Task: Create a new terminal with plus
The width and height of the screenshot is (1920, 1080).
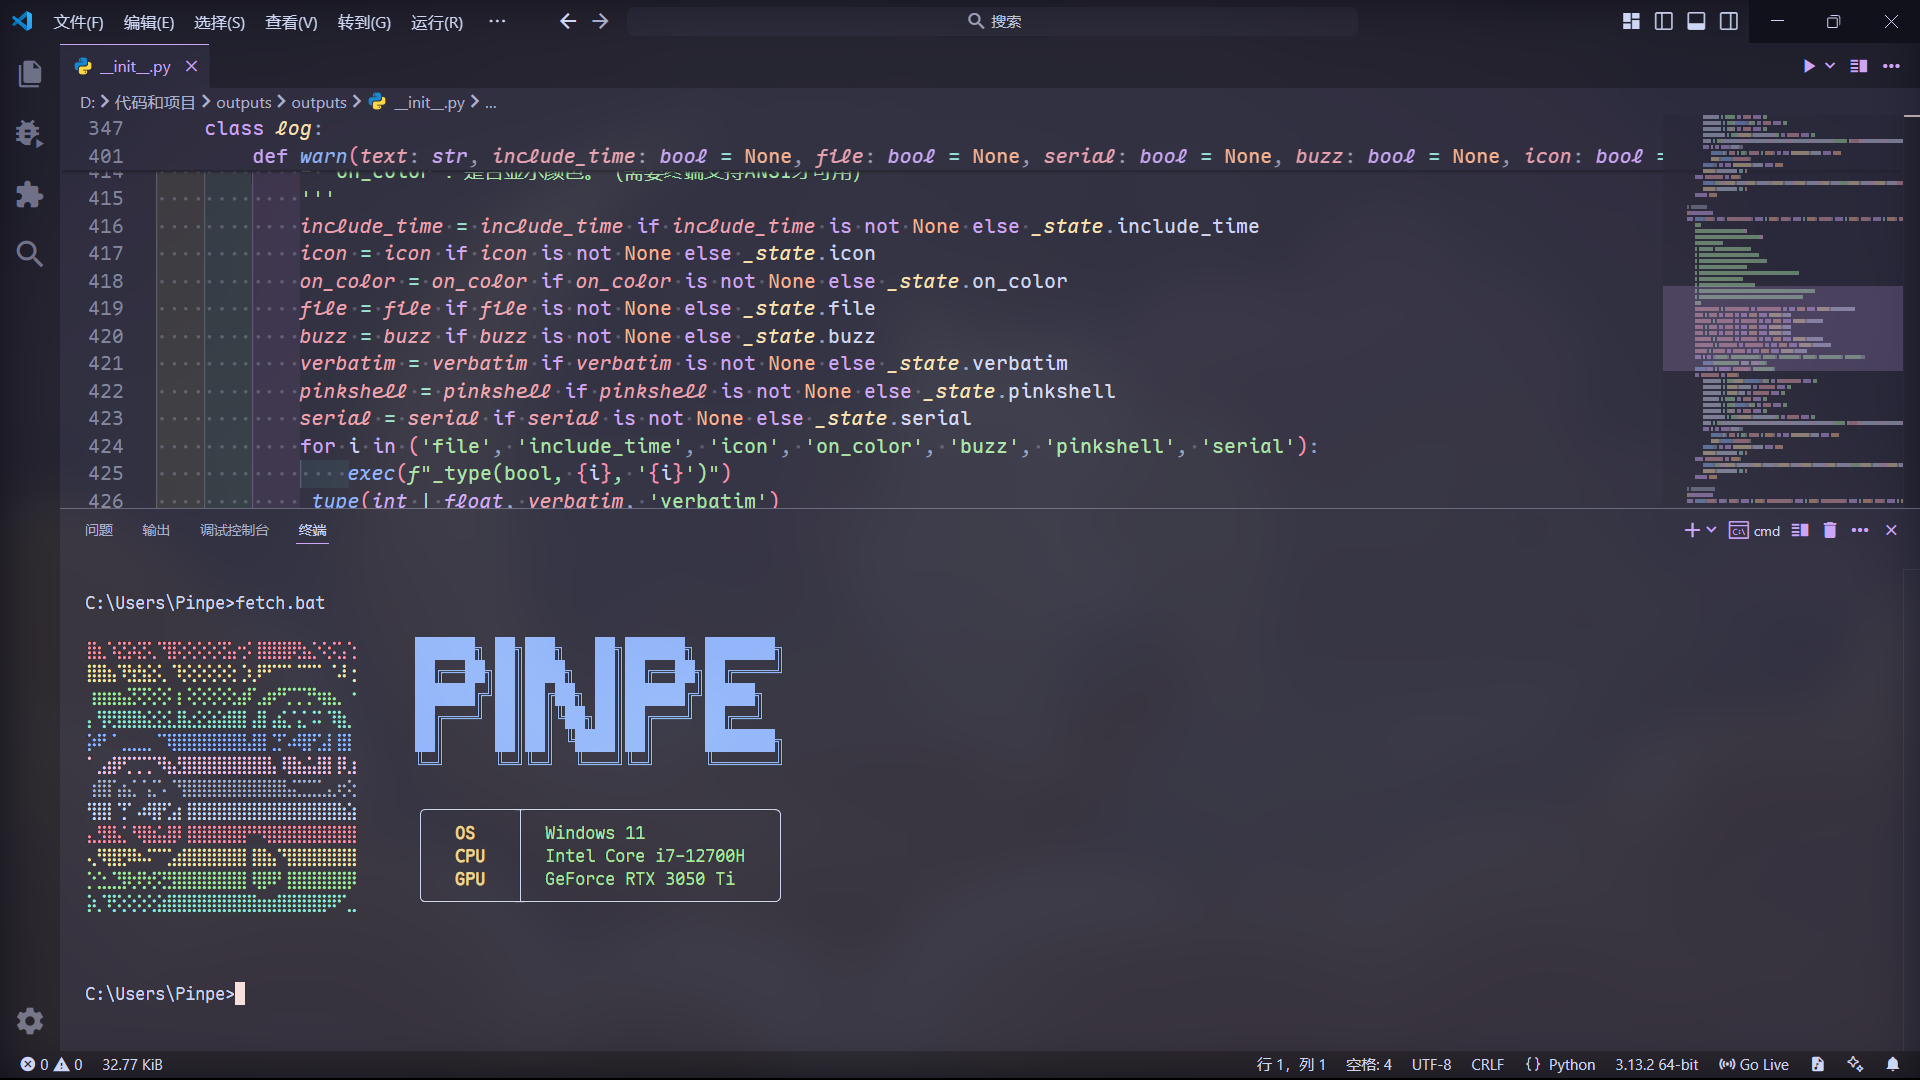Action: [x=1691, y=530]
